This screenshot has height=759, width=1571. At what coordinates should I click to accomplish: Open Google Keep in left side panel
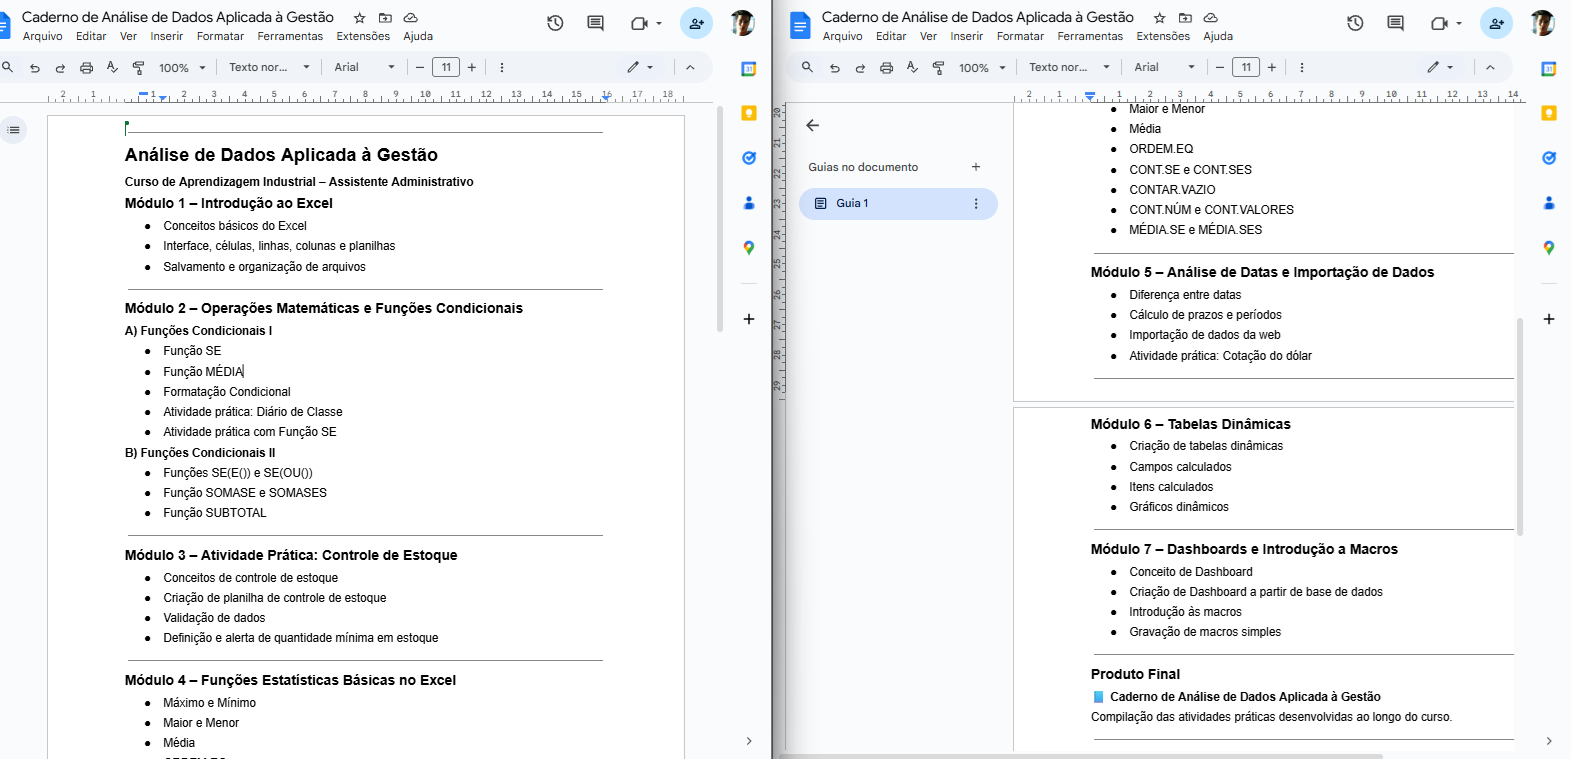pos(748,113)
